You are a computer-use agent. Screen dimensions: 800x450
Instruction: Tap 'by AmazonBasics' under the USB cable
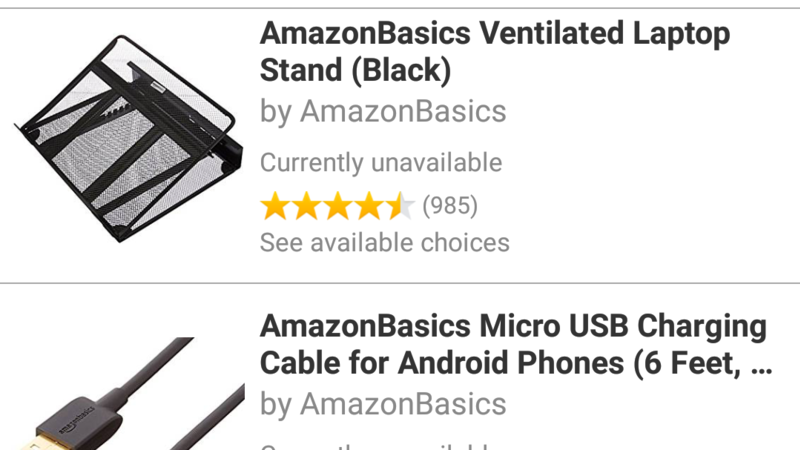pyautogui.click(x=383, y=404)
